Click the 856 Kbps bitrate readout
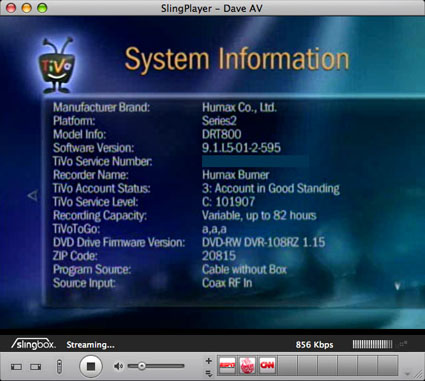The width and height of the screenshot is (425, 381). pyautogui.click(x=314, y=345)
